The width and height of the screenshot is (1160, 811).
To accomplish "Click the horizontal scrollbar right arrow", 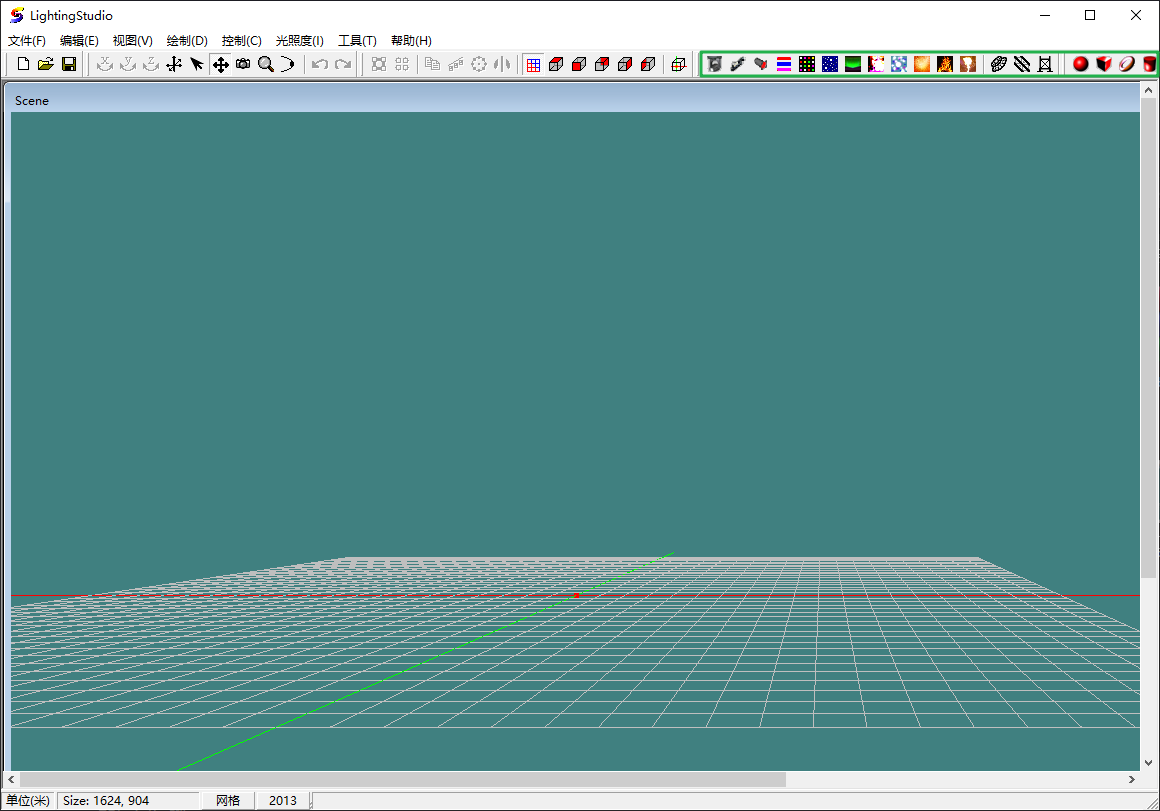I will (x=1132, y=779).
